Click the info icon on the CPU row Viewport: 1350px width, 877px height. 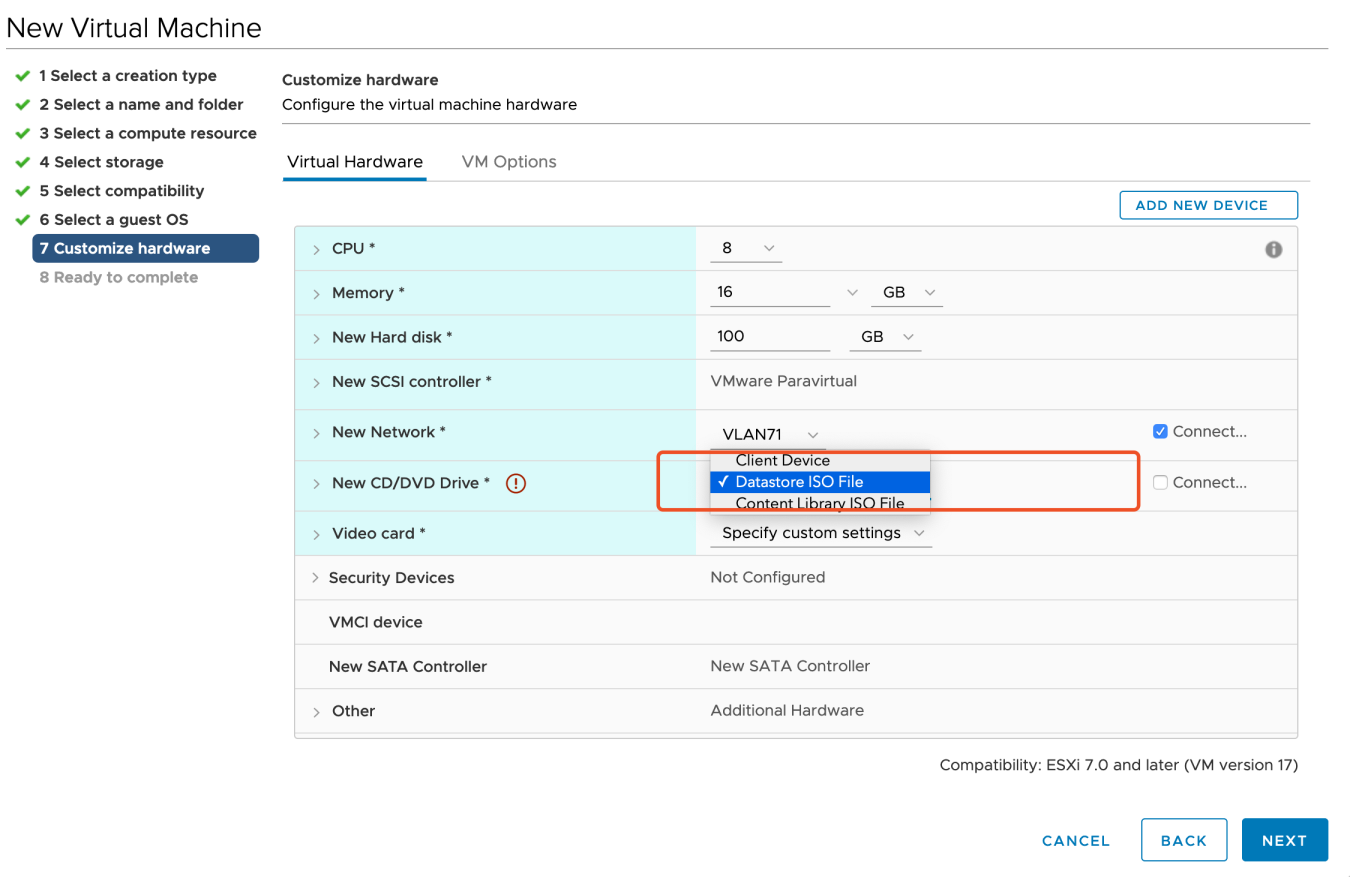1273,248
